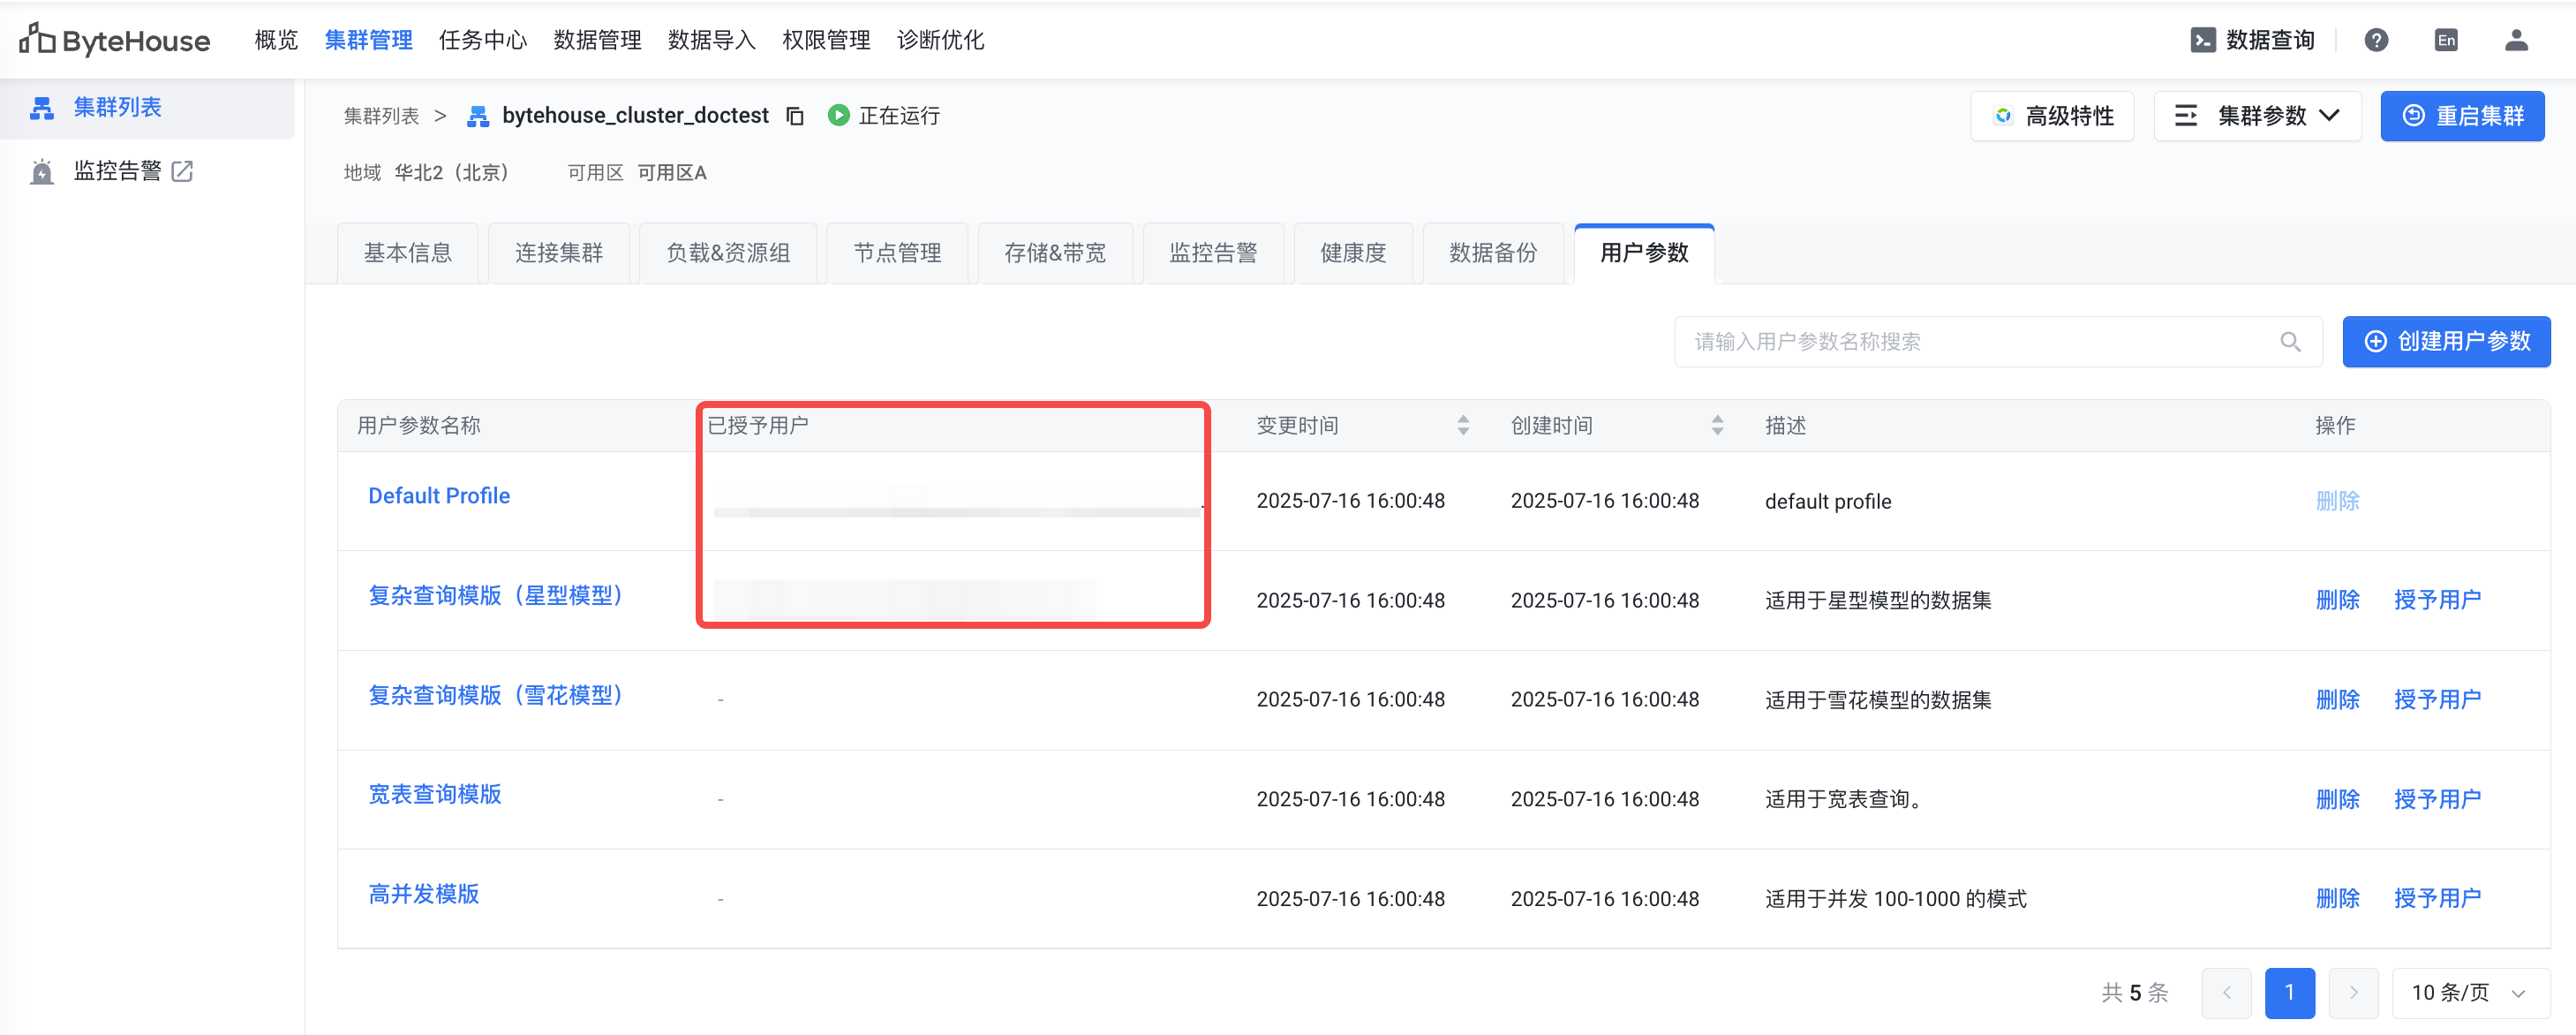The width and height of the screenshot is (2576, 1035).
Task: Open the data query terminal icon
Action: coord(2202,40)
